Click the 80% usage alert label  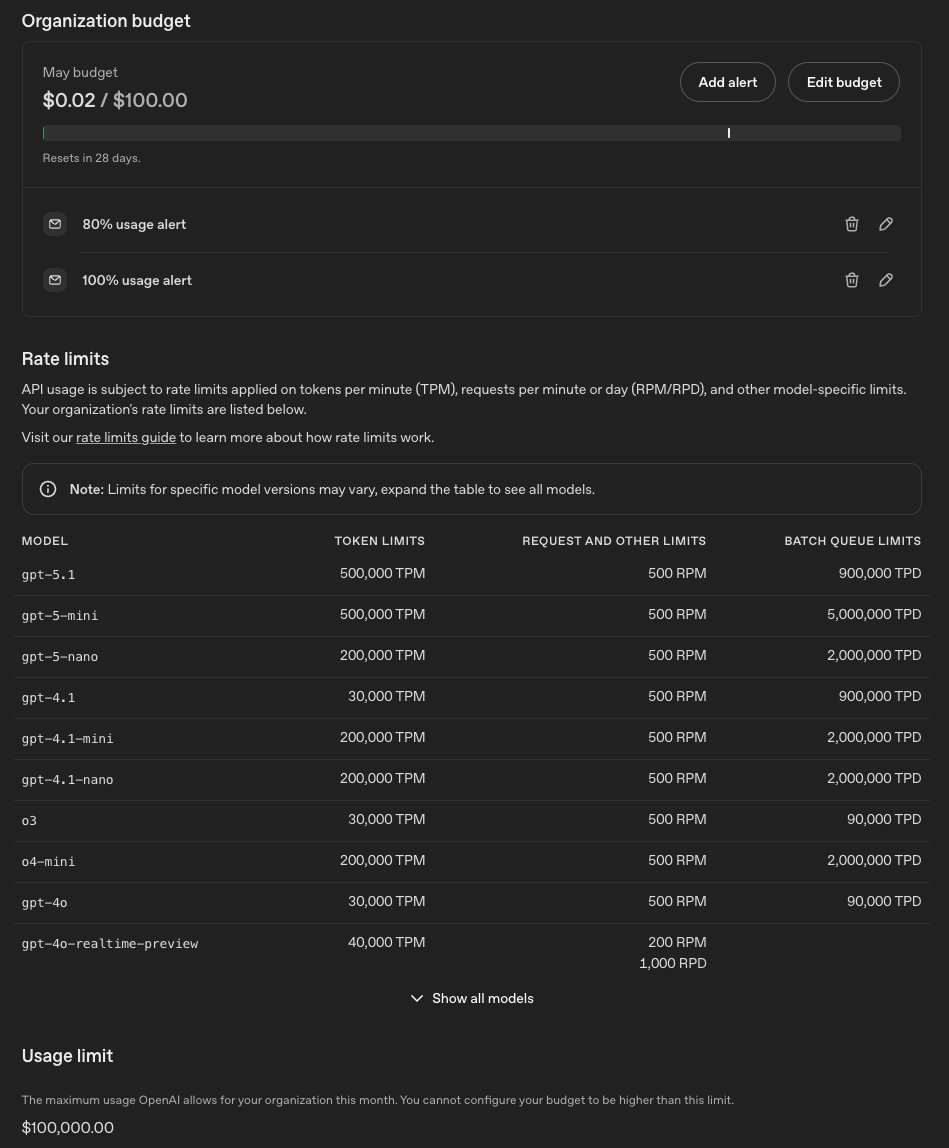pos(134,224)
